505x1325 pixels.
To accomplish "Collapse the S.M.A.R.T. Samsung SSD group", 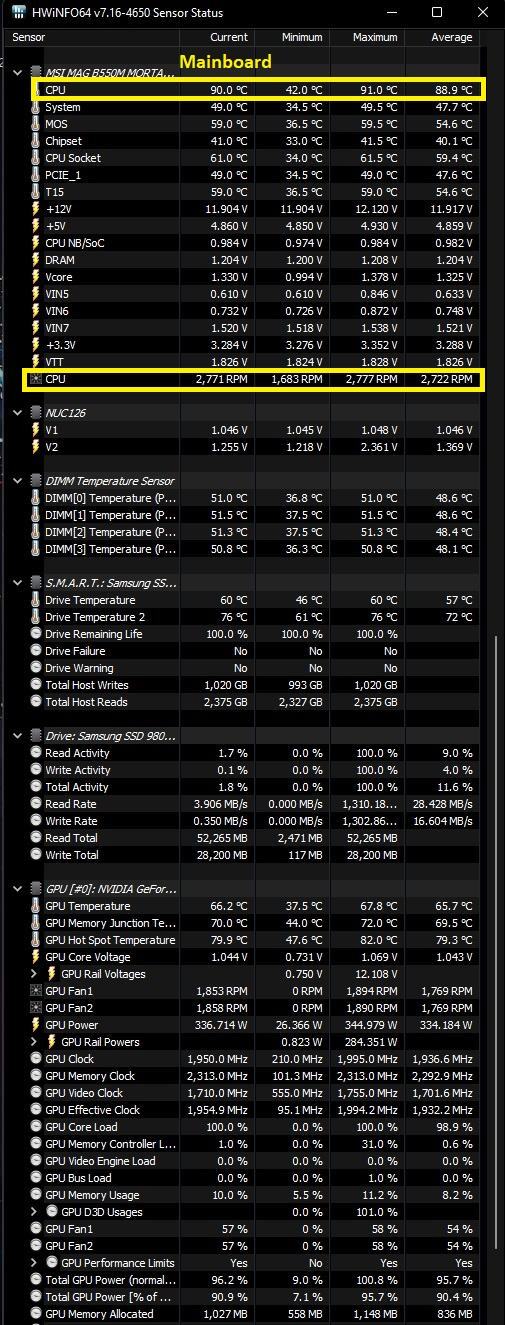I will point(18,583).
